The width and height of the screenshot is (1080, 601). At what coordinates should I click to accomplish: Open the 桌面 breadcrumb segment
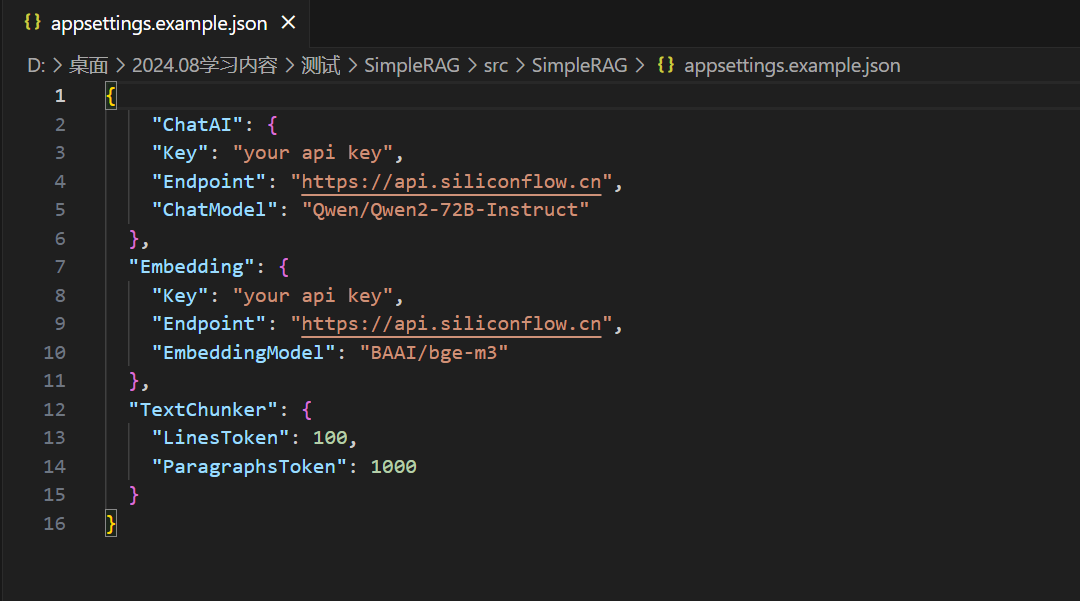point(88,65)
